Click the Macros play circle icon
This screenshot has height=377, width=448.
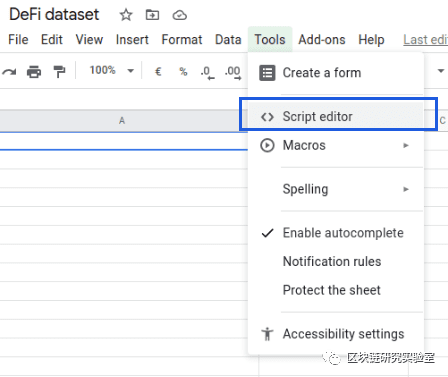tap(267, 145)
